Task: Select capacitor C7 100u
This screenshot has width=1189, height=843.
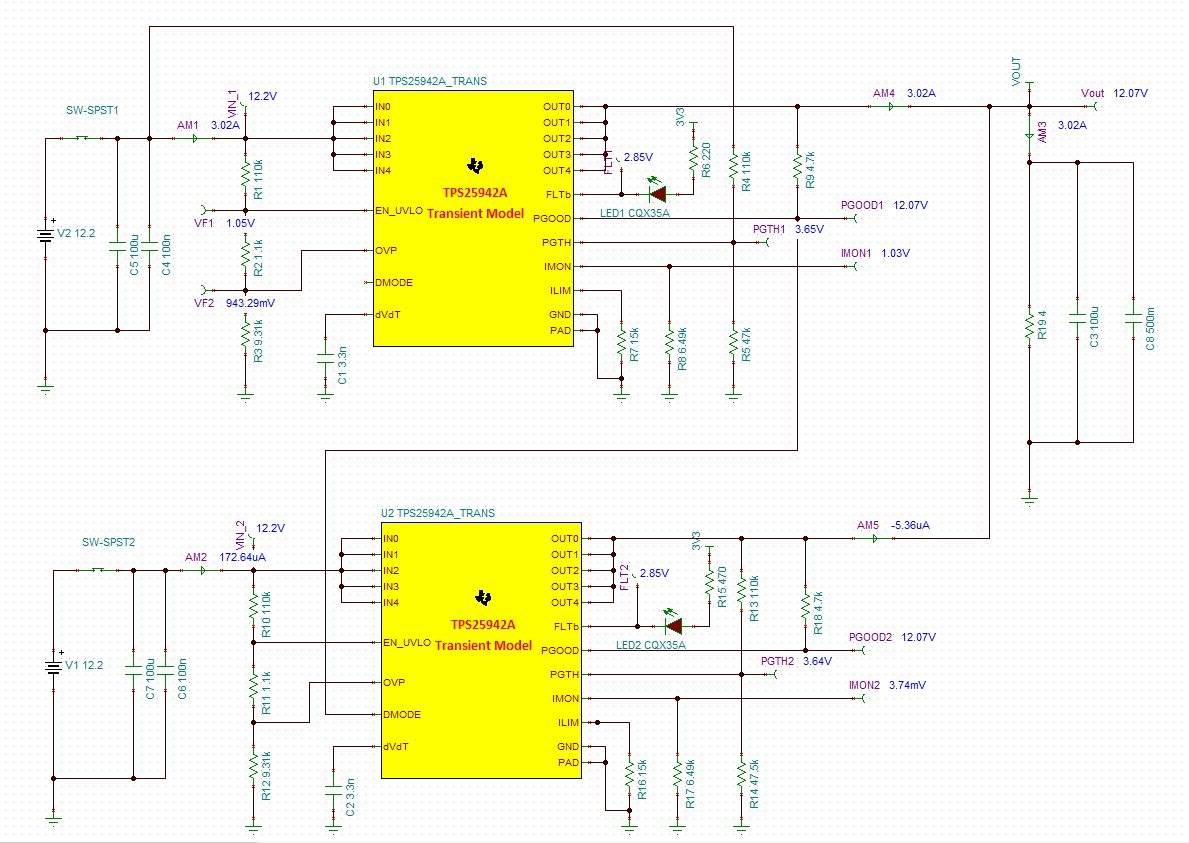Action: coord(133,672)
